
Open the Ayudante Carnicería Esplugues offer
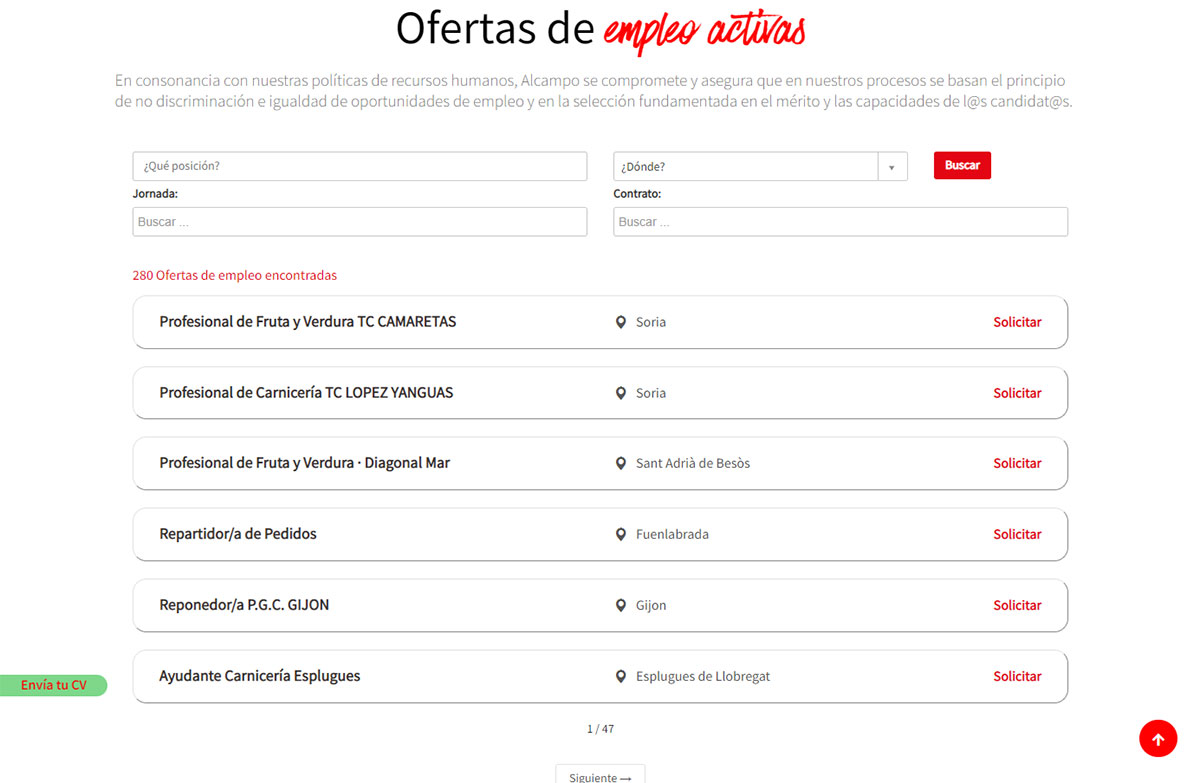260,676
